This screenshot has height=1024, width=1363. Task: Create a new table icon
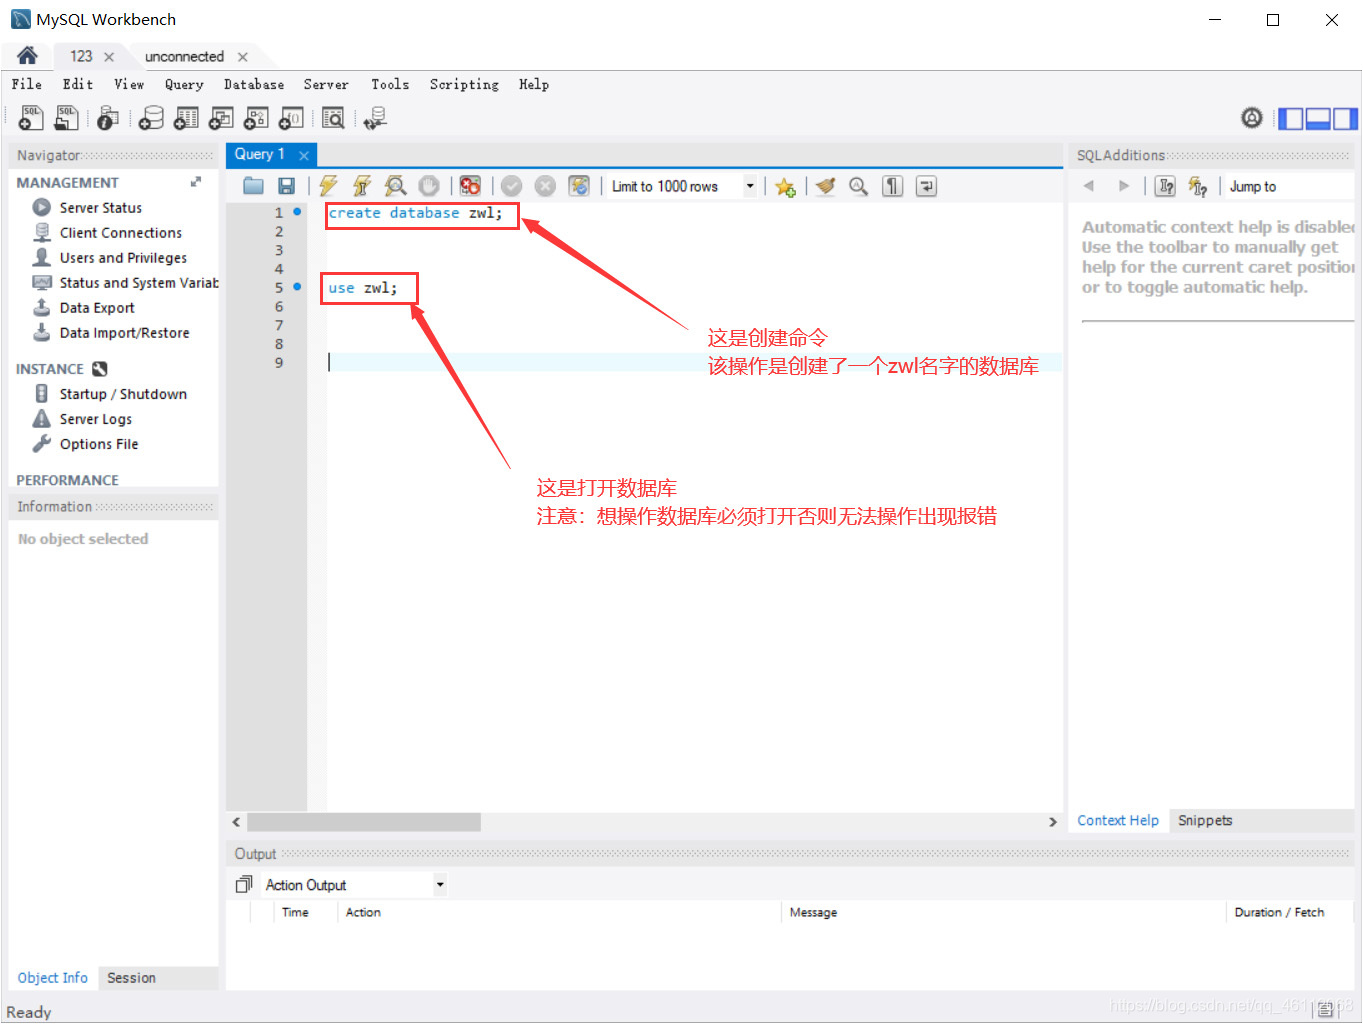[186, 118]
